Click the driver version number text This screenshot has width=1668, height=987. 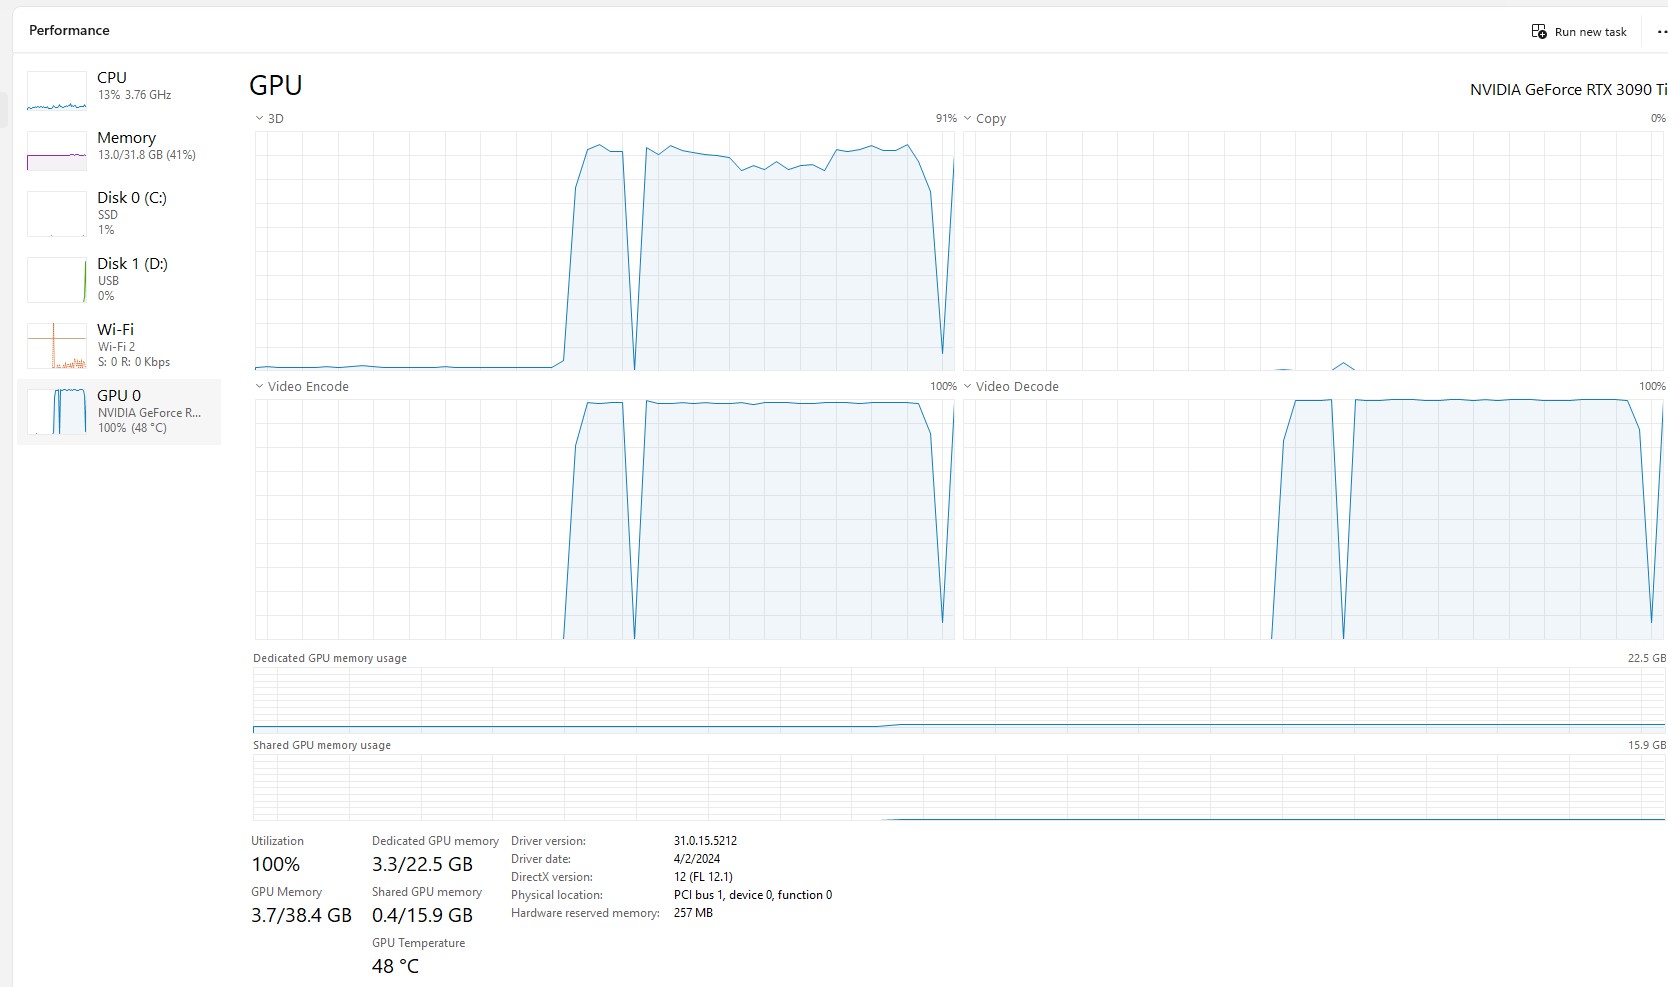tap(705, 841)
